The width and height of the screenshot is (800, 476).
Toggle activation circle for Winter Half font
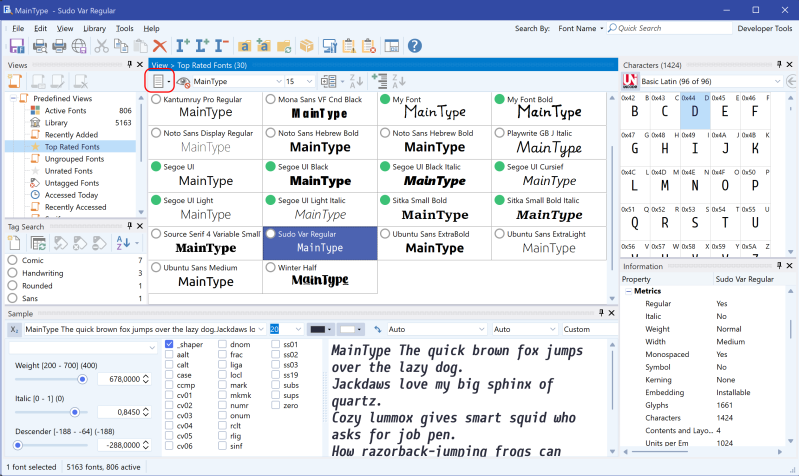(271, 268)
